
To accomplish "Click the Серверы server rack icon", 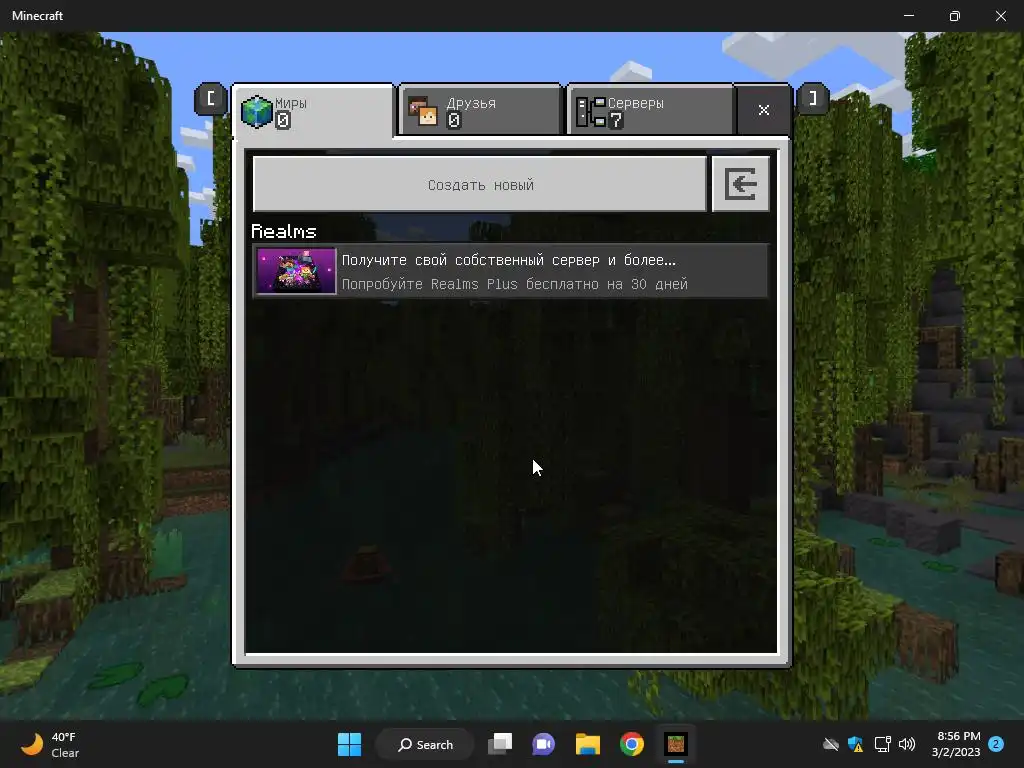I will coord(590,112).
